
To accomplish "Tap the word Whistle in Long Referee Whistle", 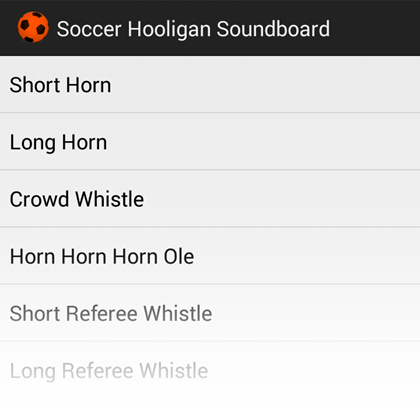I will (174, 371).
